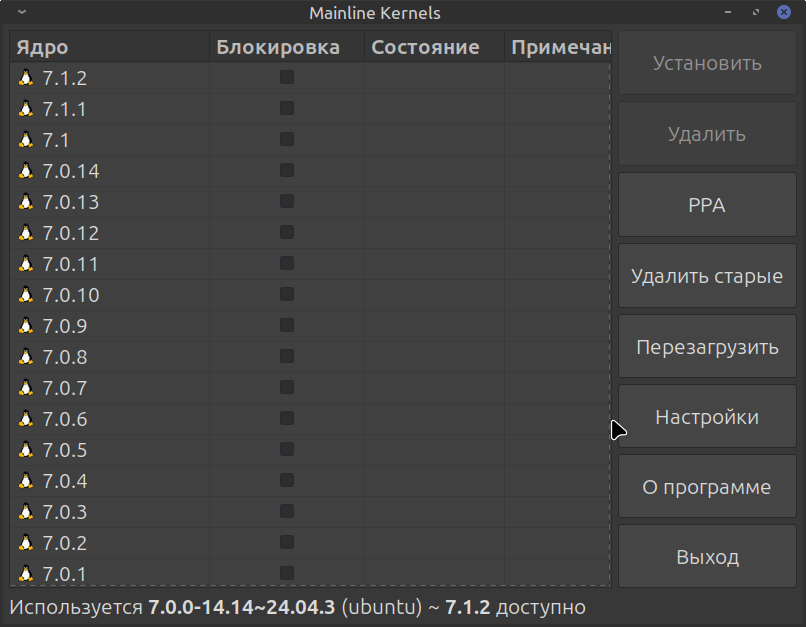
Task: Lock kernel 7.1.2 with its checkbox
Action: coord(287,77)
